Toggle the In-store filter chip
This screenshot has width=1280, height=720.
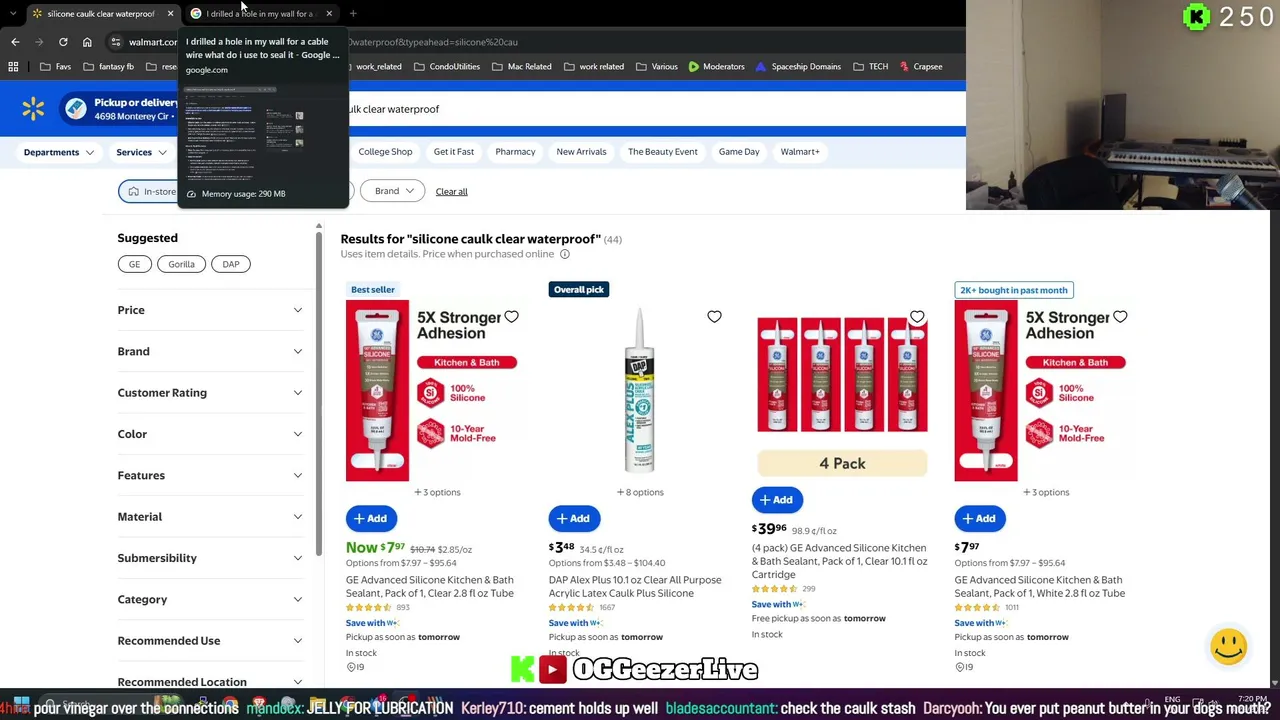point(149,191)
